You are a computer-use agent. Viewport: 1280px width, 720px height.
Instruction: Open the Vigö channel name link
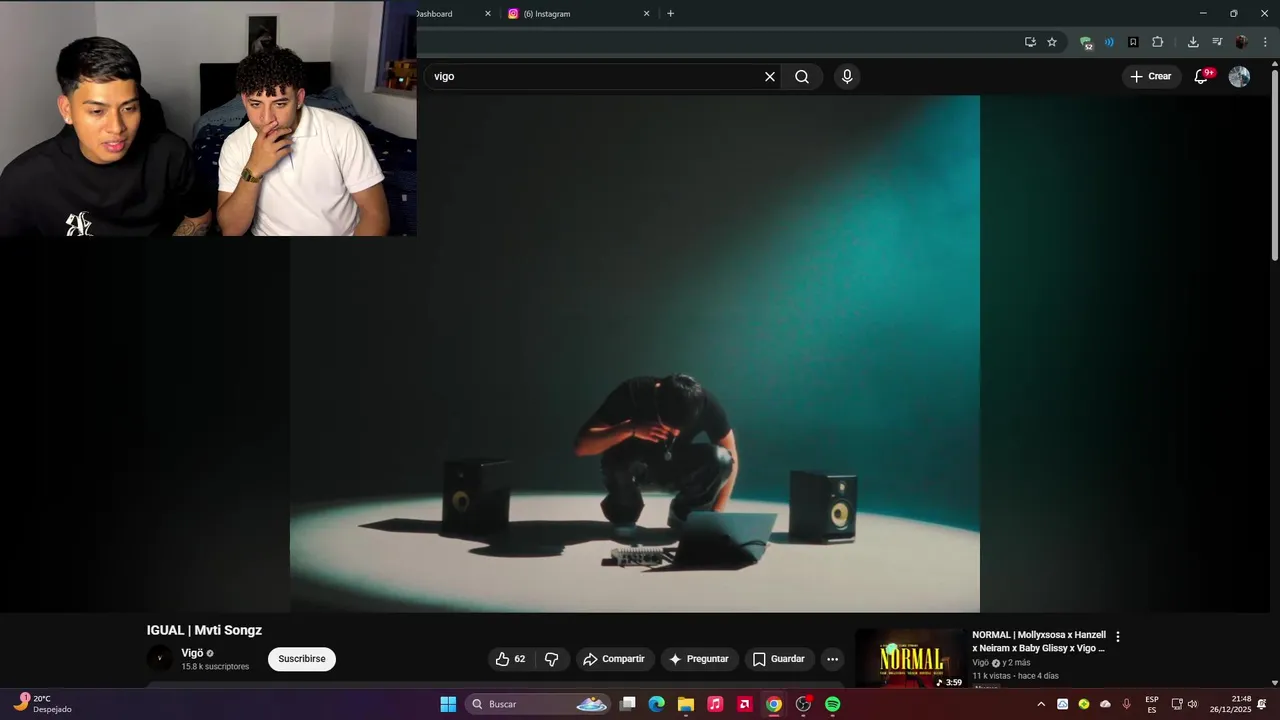pos(192,653)
